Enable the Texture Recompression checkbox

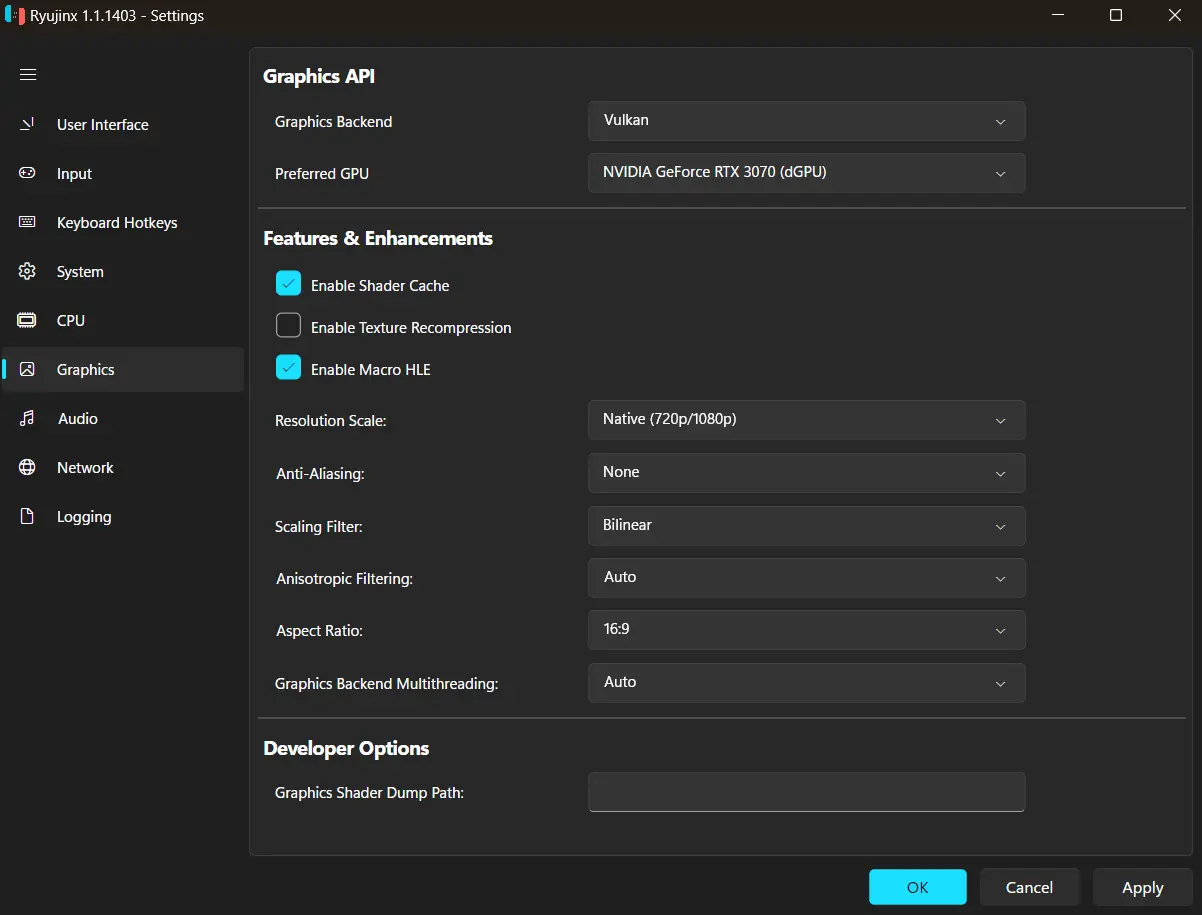coord(288,326)
